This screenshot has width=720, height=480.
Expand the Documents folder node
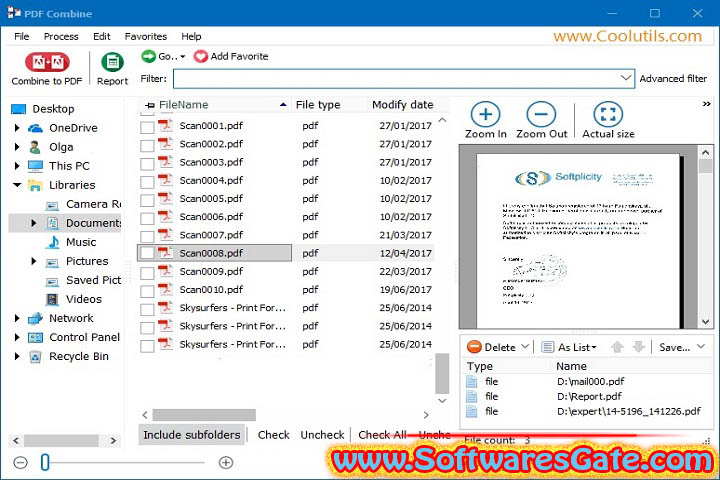click(34, 223)
